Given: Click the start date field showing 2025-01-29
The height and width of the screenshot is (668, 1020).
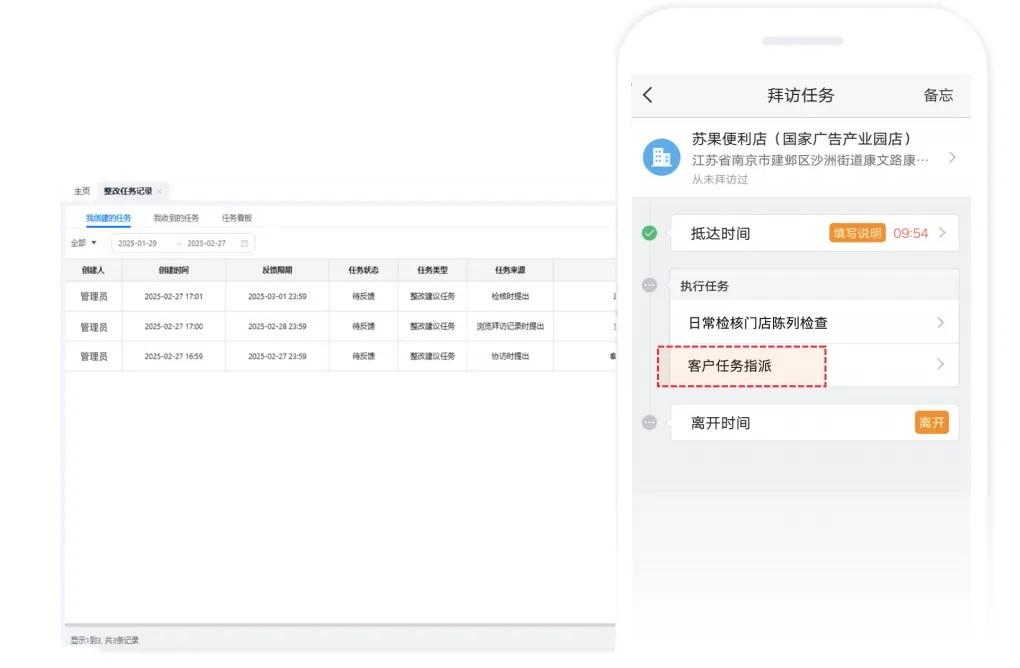Looking at the screenshot, I should pos(137,243).
